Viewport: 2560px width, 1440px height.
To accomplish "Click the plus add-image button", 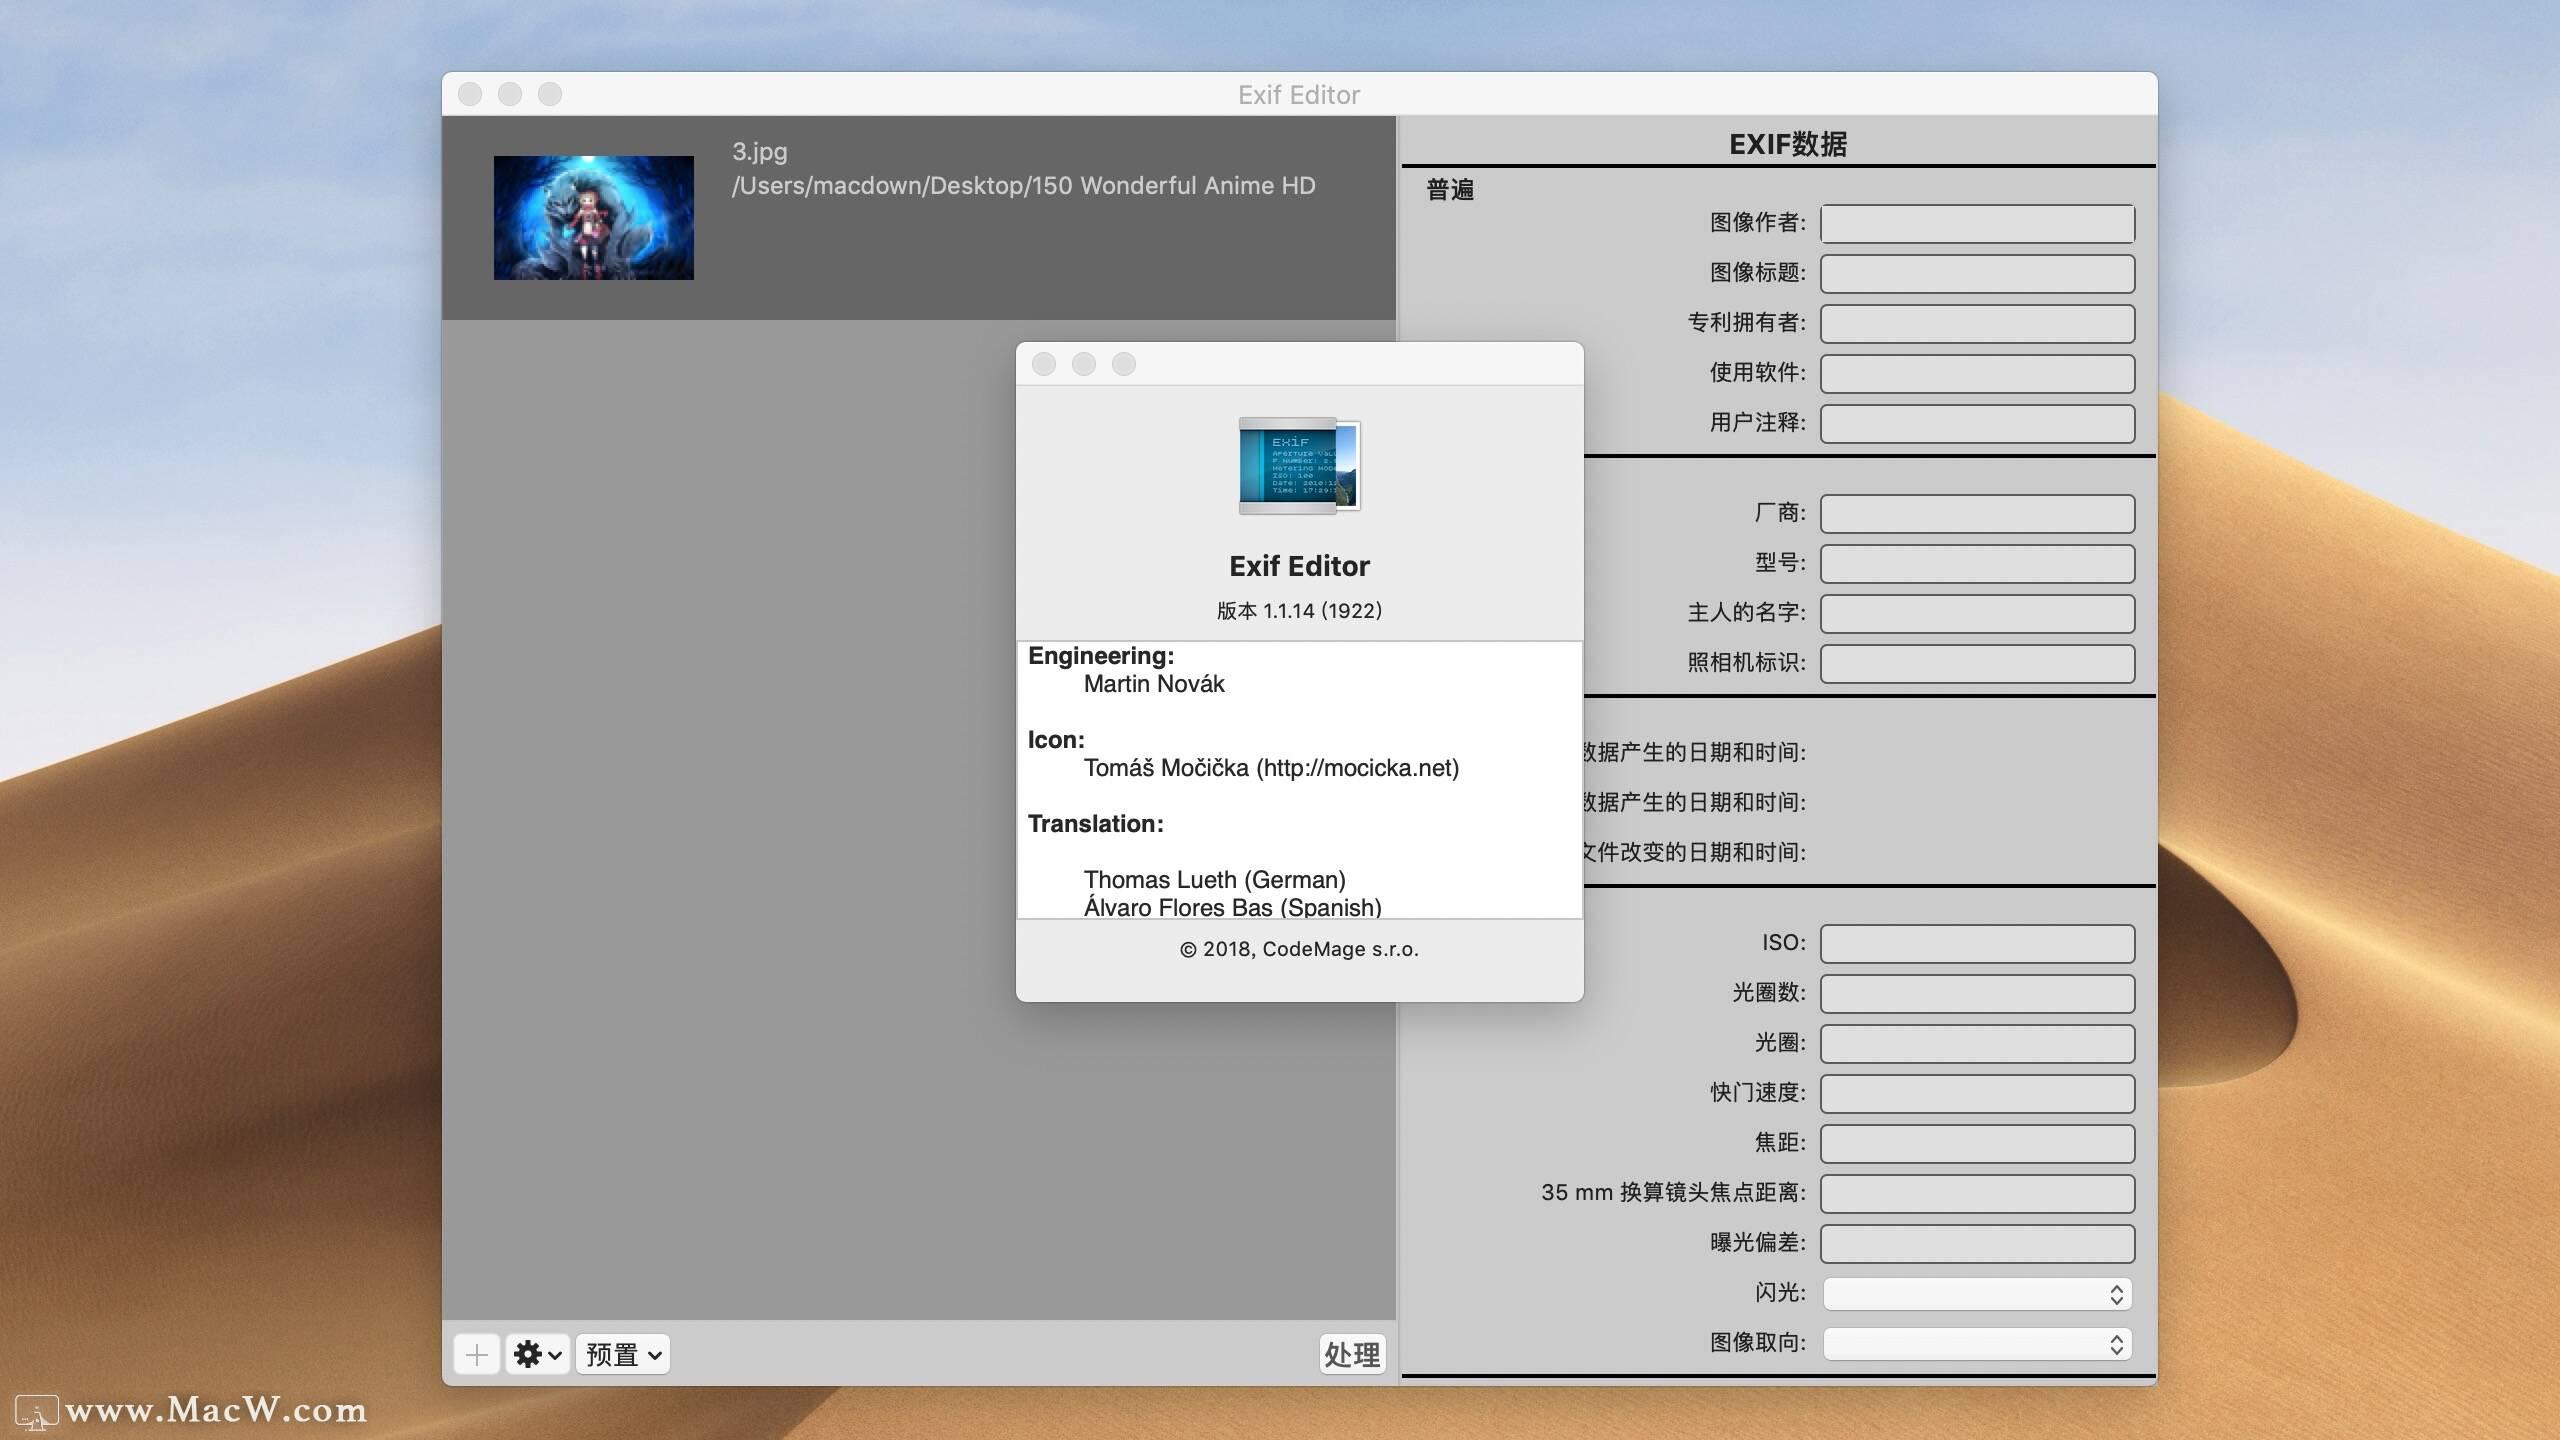I will pyautogui.click(x=477, y=1355).
